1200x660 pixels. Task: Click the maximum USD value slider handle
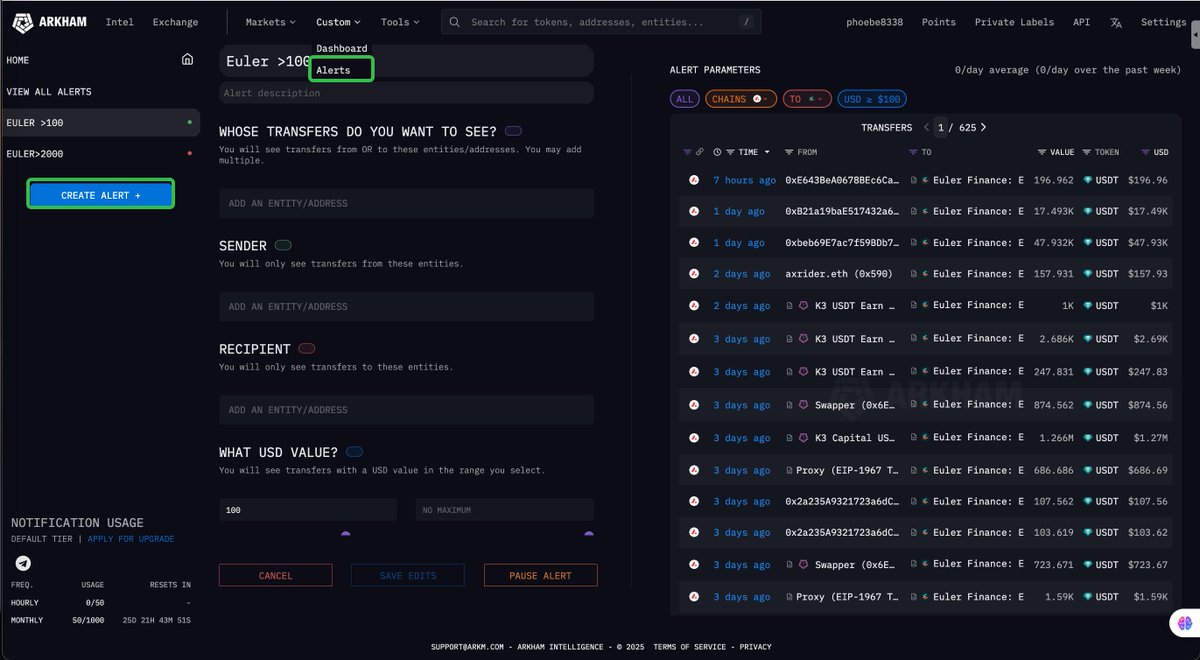pos(588,533)
